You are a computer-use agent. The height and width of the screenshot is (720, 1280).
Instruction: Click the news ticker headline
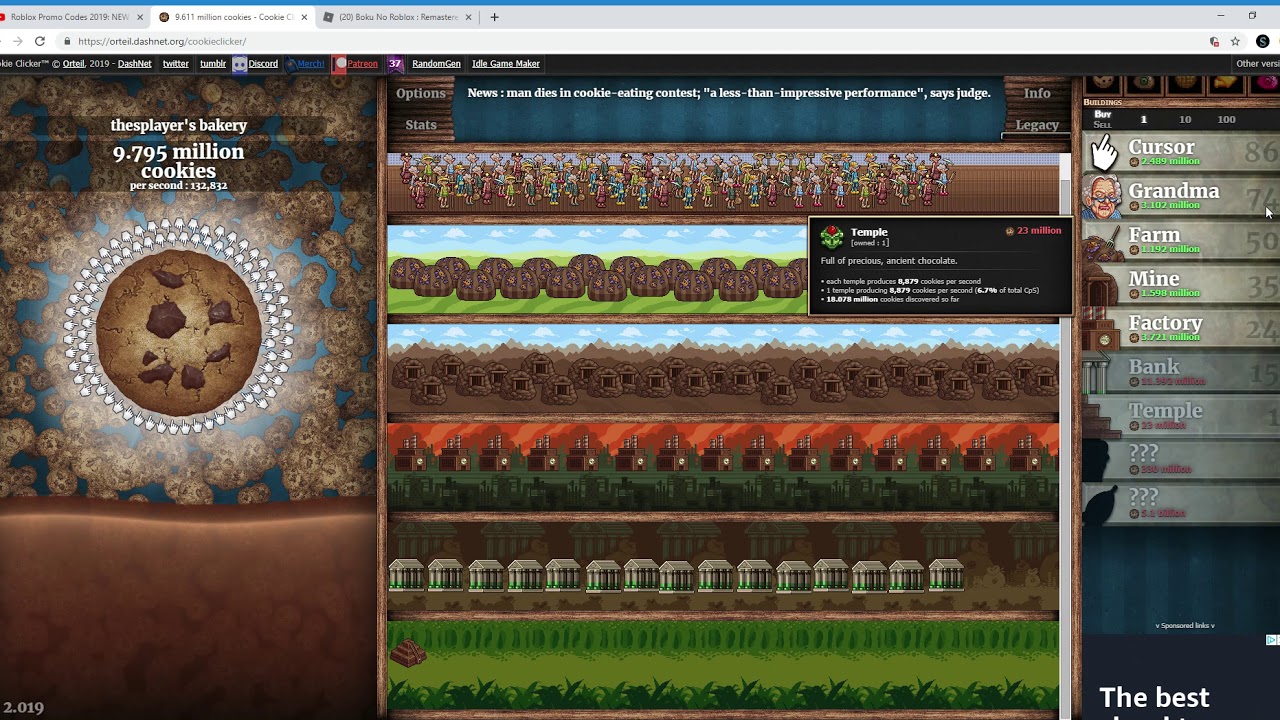click(x=729, y=93)
